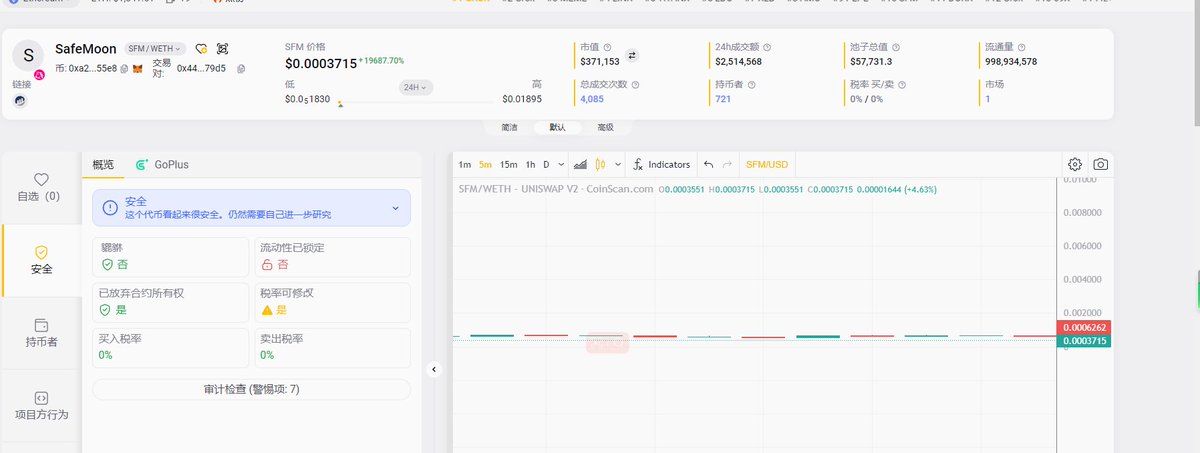The width and height of the screenshot is (1200, 453).
Task: Click the info icon beside 总成交次数
Action: coord(635,85)
